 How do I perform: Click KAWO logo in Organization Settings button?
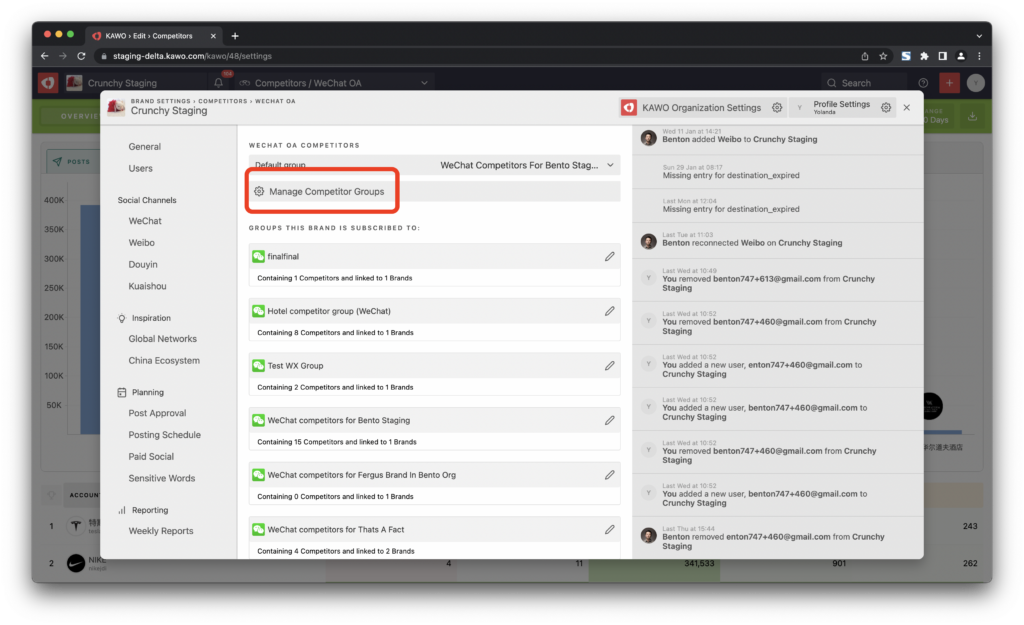(x=629, y=108)
